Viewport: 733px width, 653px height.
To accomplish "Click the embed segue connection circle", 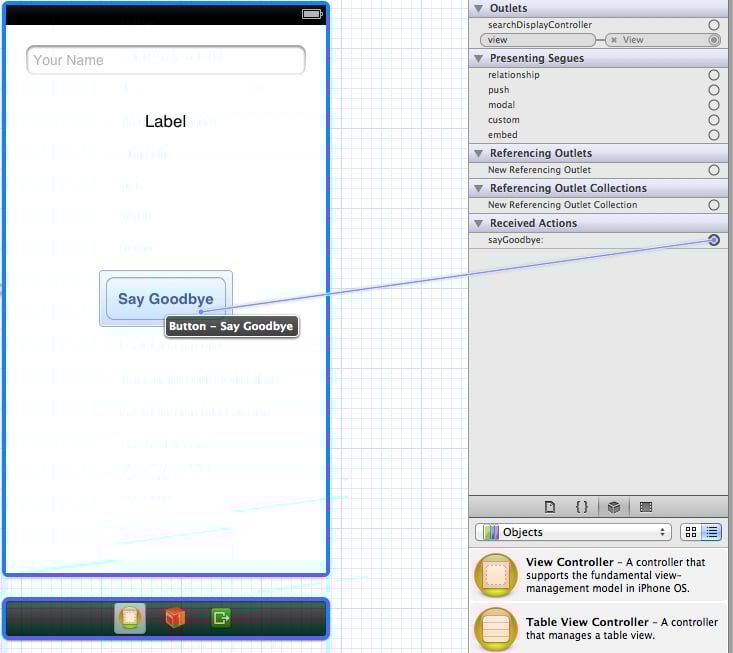I will click(x=713, y=135).
